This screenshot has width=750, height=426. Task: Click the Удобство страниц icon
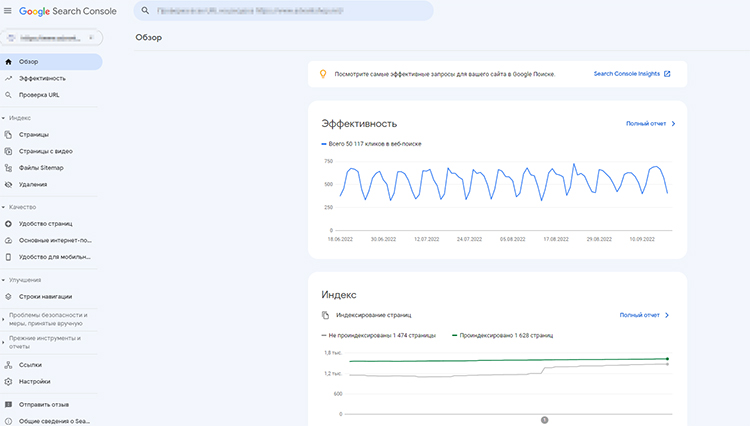click(8, 223)
